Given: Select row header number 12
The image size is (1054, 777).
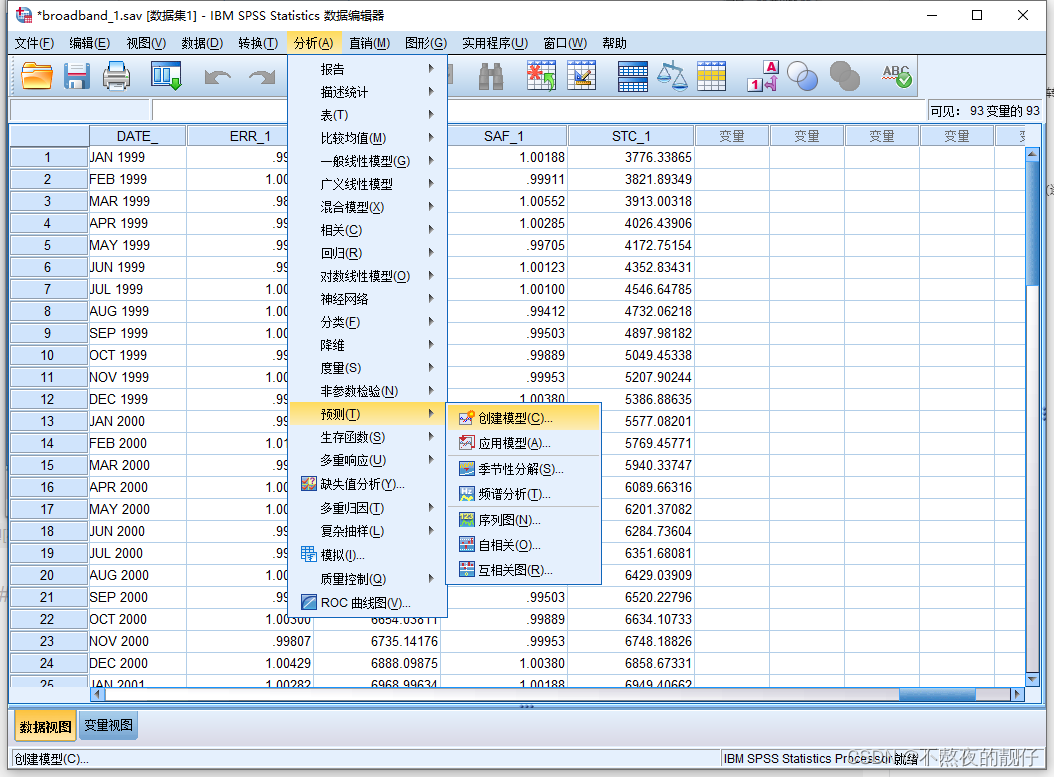Looking at the screenshot, I should (x=48, y=399).
